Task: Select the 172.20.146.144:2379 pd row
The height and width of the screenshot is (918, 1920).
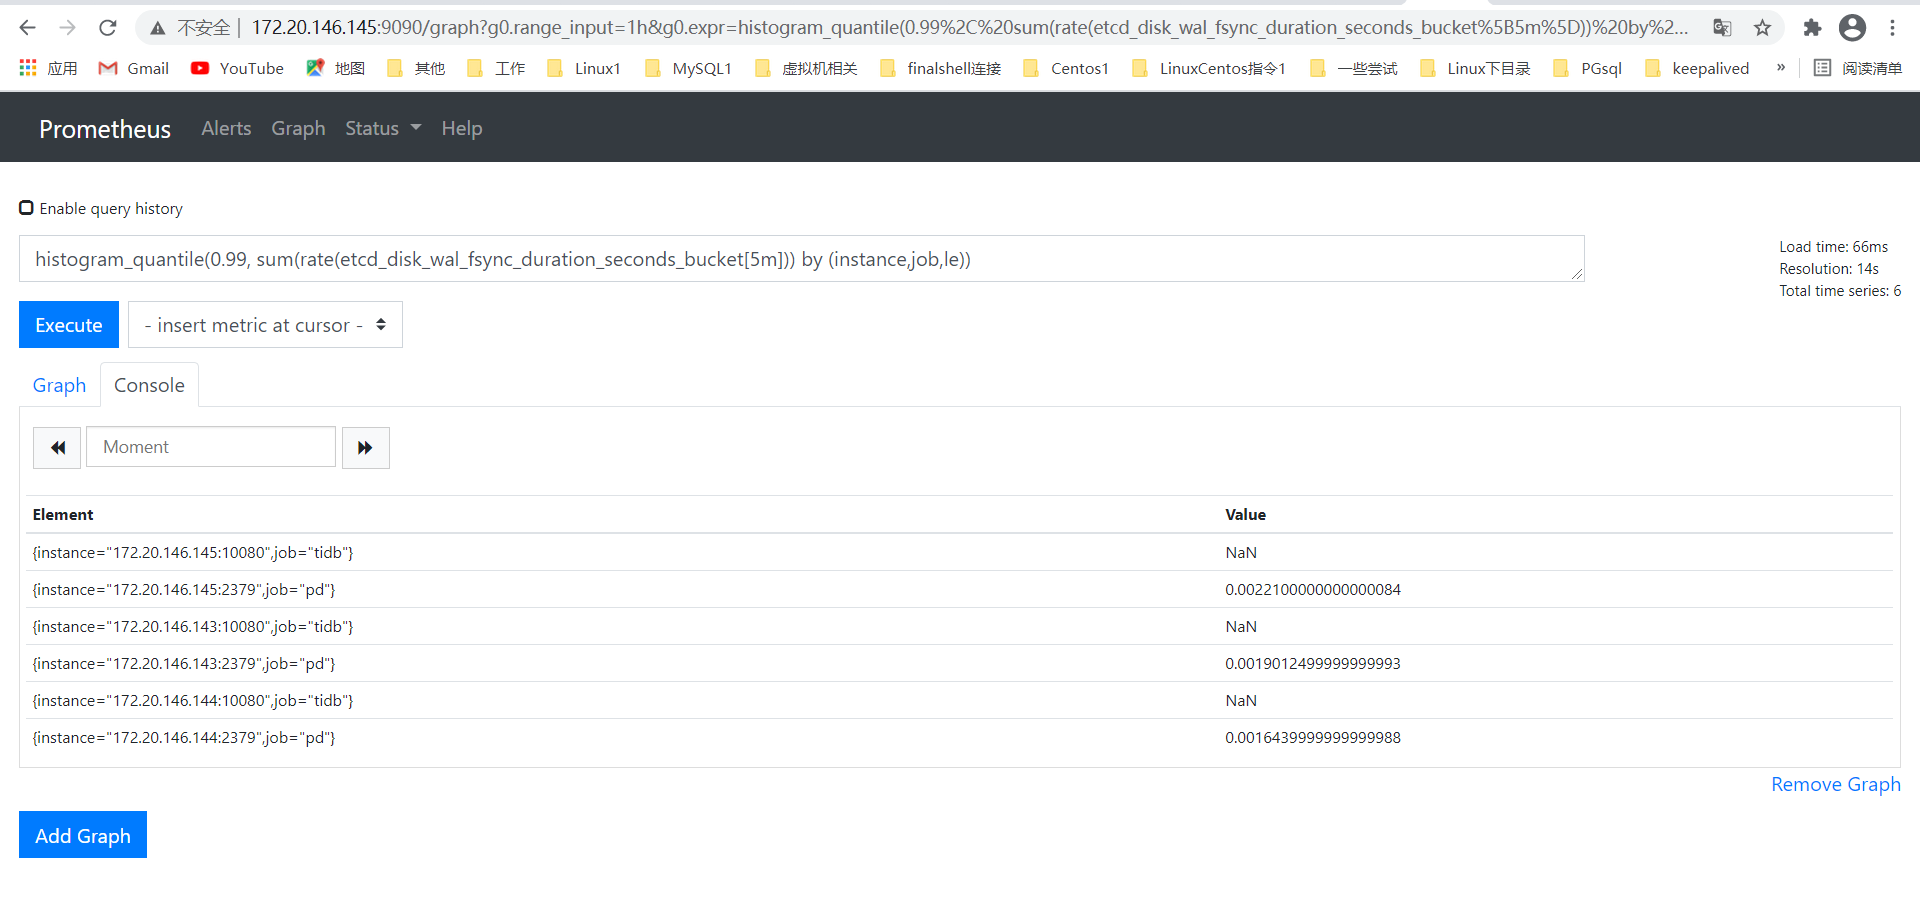Action: click(x=961, y=737)
